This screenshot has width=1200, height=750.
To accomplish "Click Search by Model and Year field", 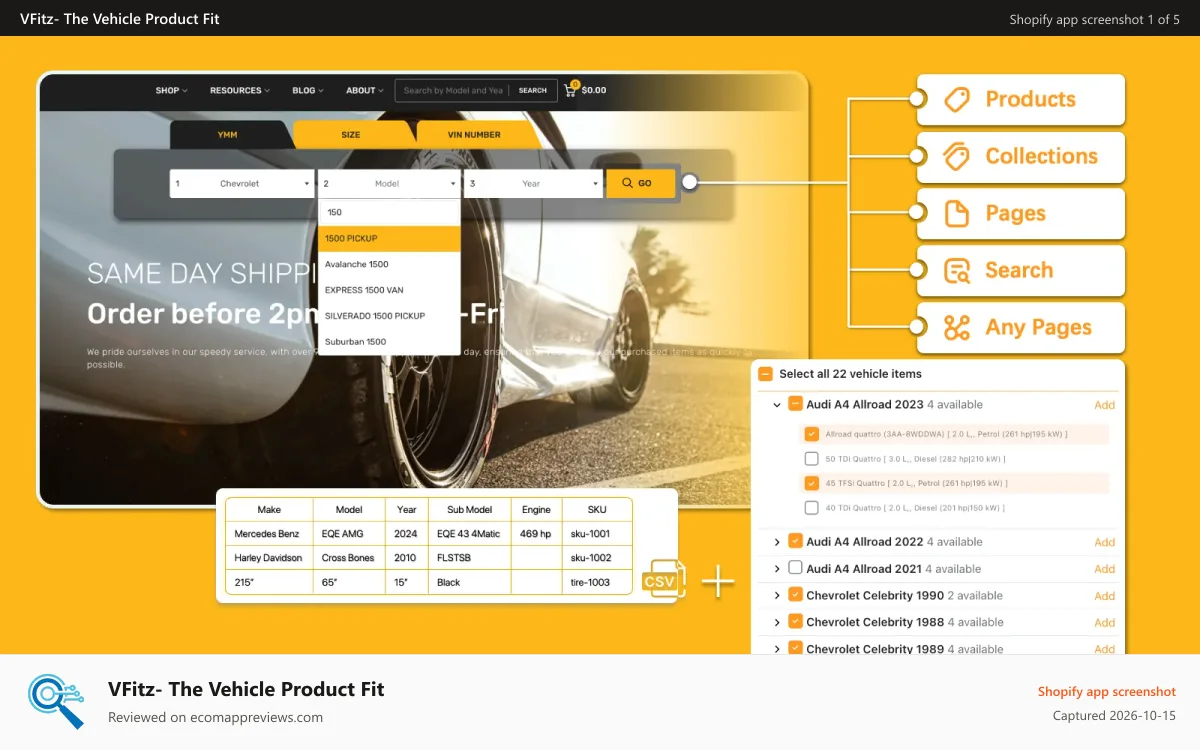I will [x=454, y=90].
